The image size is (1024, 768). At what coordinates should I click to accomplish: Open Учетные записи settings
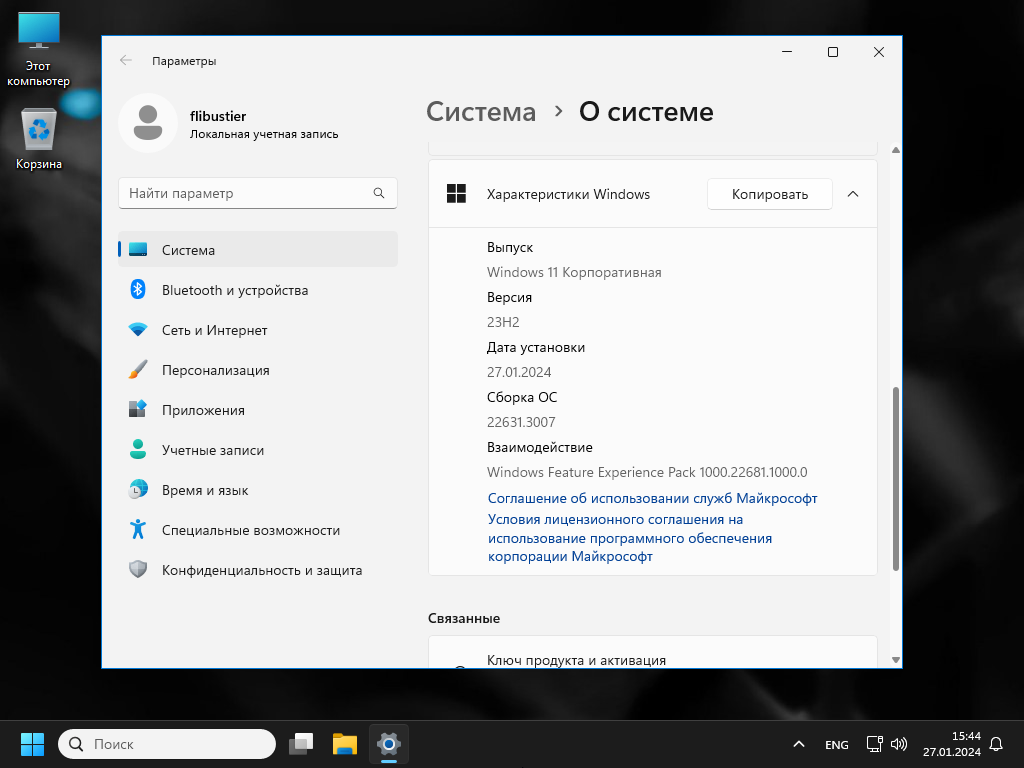[x=258, y=449]
